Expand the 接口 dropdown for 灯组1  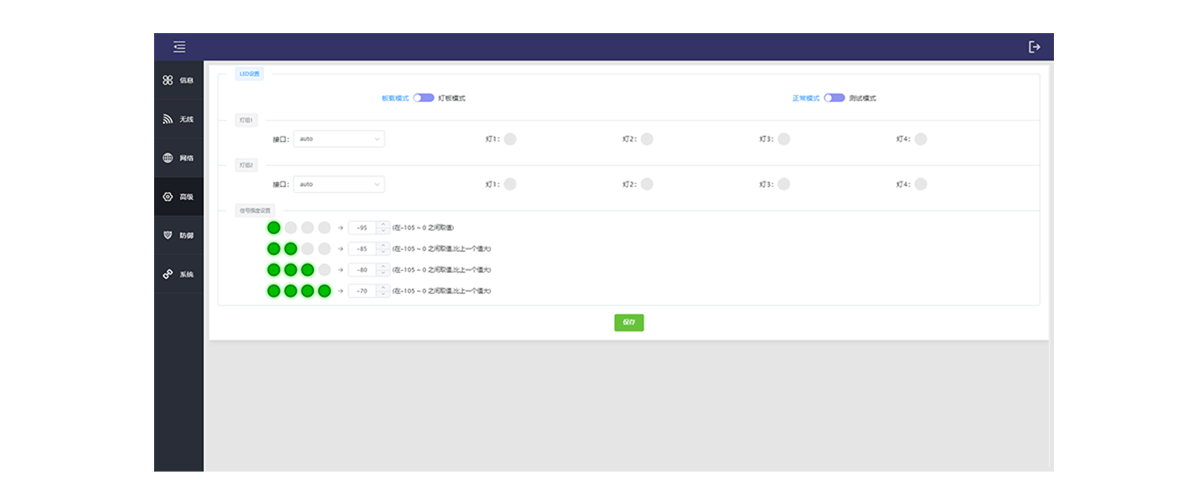[x=339, y=139]
